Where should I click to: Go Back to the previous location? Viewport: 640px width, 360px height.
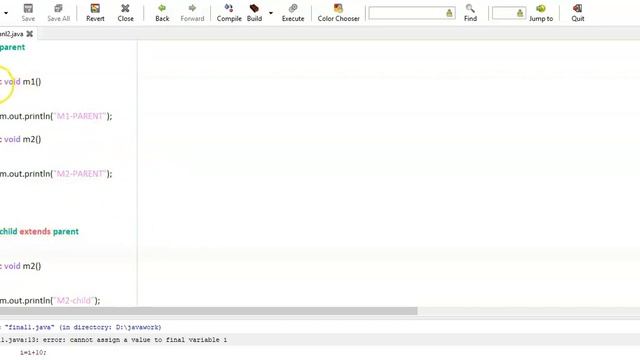pos(162,13)
